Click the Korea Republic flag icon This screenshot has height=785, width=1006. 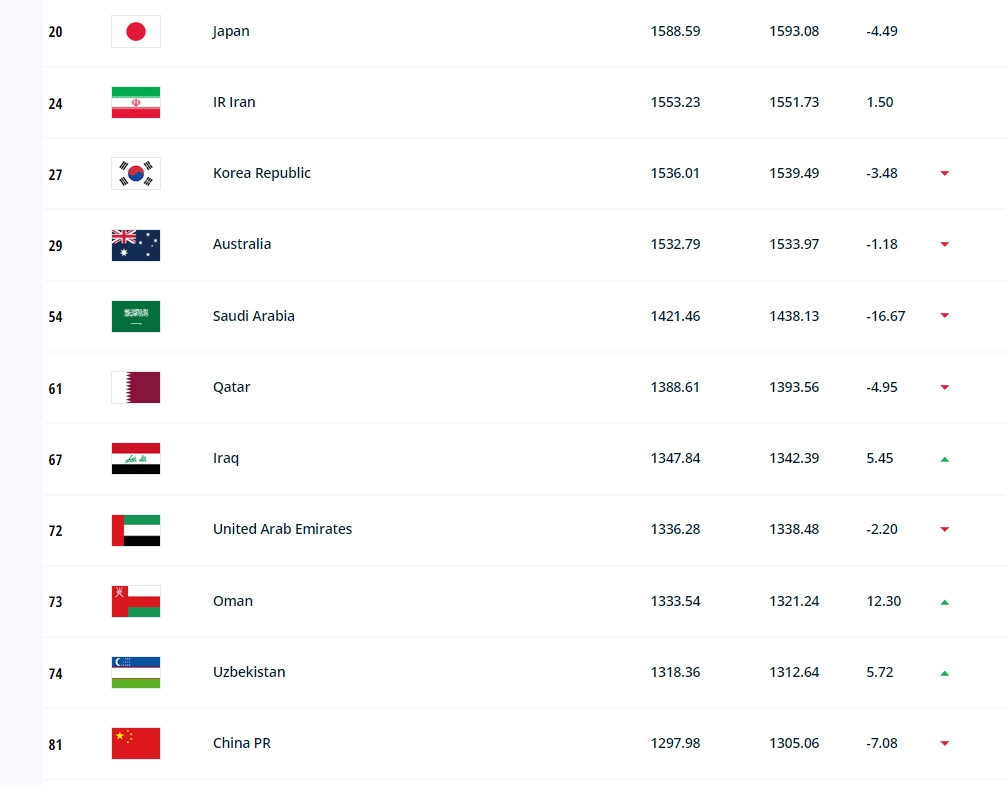click(136, 173)
